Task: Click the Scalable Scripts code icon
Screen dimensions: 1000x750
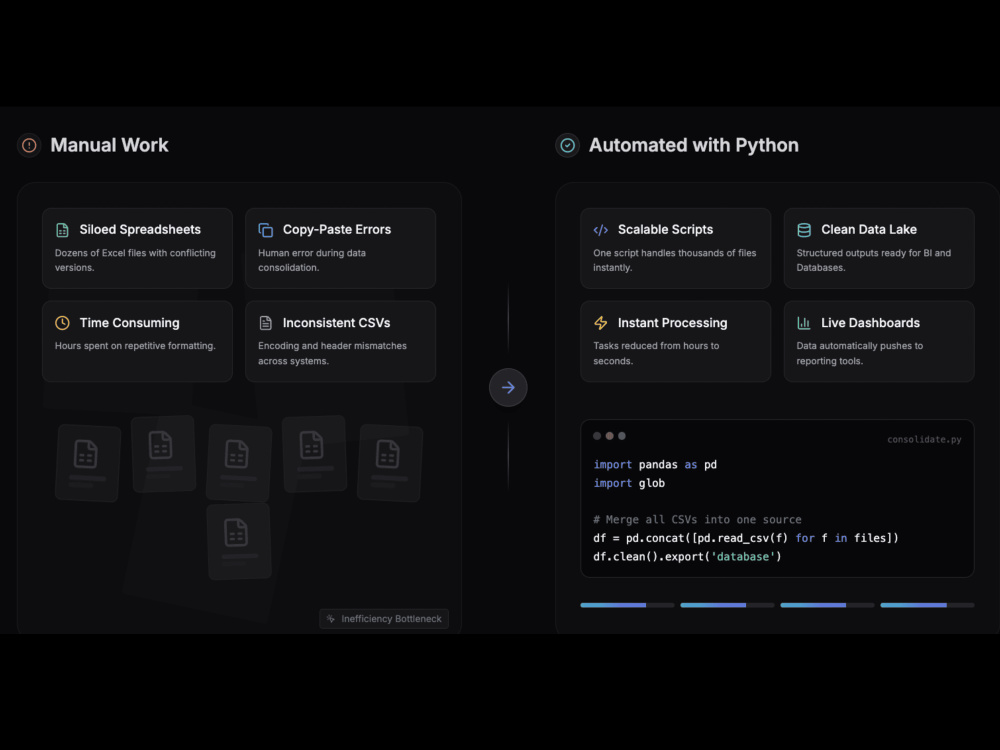Action: point(600,230)
